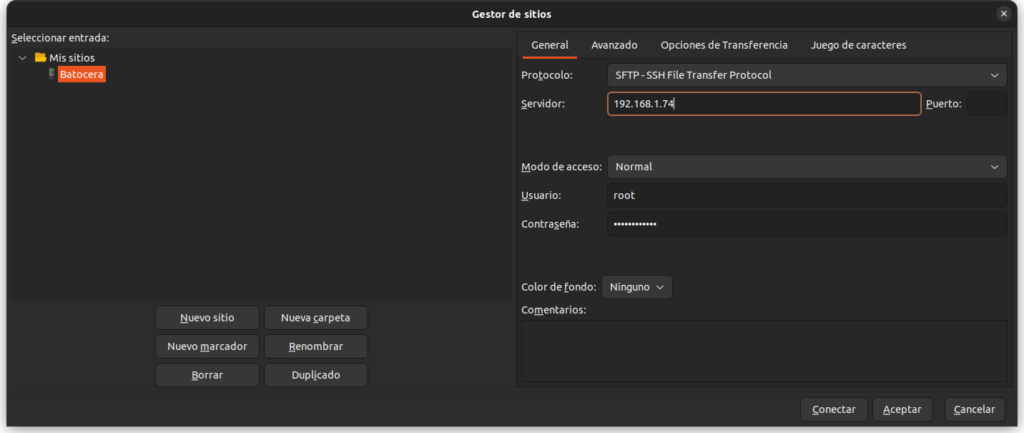Click the Aceptar button
The width and height of the screenshot is (1024, 433).
pos(902,409)
